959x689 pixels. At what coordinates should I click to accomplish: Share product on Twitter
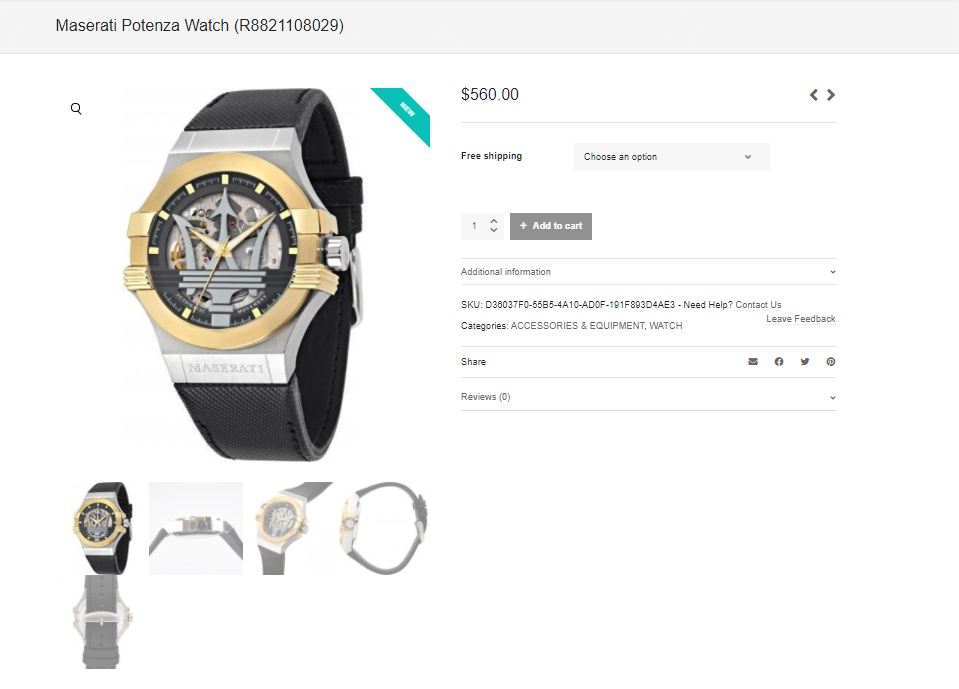pos(805,361)
